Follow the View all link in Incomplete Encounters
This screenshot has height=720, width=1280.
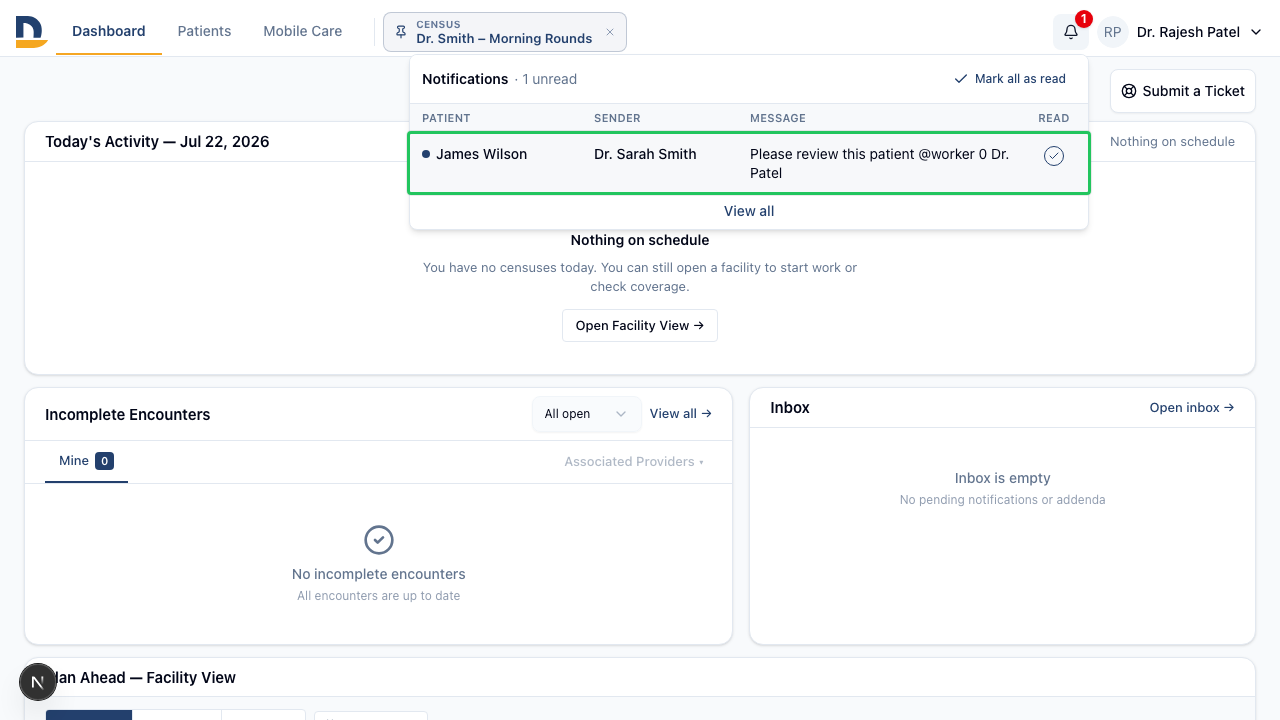(681, 414)
